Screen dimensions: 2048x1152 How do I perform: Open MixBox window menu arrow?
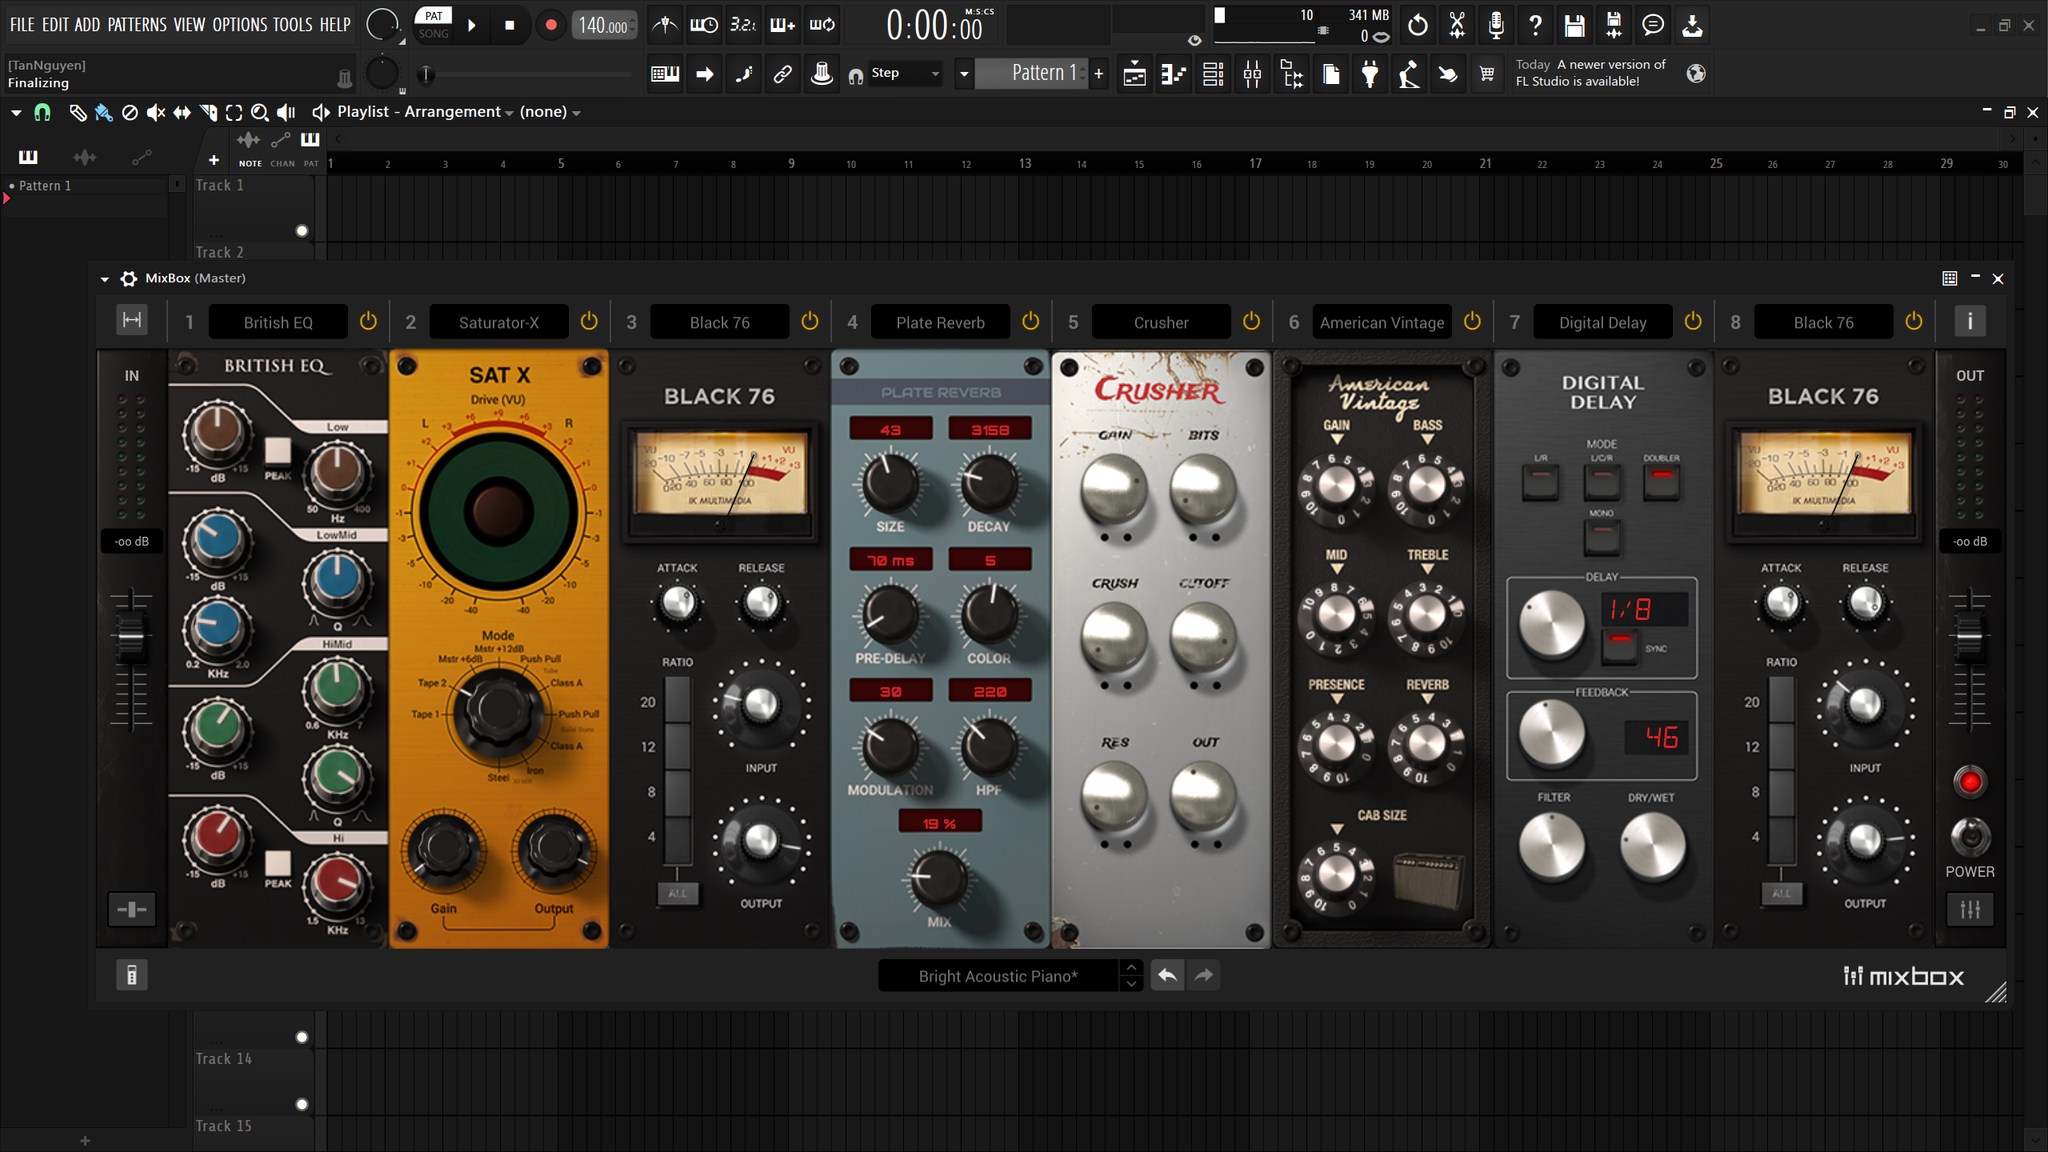(x=104, y=279)
